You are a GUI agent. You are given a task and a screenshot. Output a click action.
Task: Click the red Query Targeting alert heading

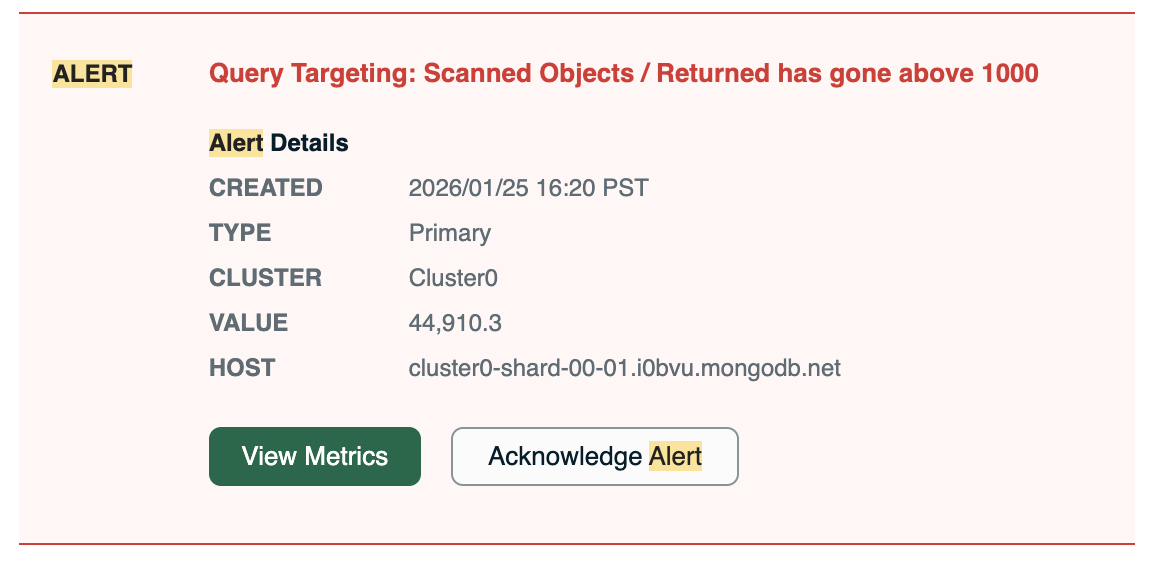[623, 73]
